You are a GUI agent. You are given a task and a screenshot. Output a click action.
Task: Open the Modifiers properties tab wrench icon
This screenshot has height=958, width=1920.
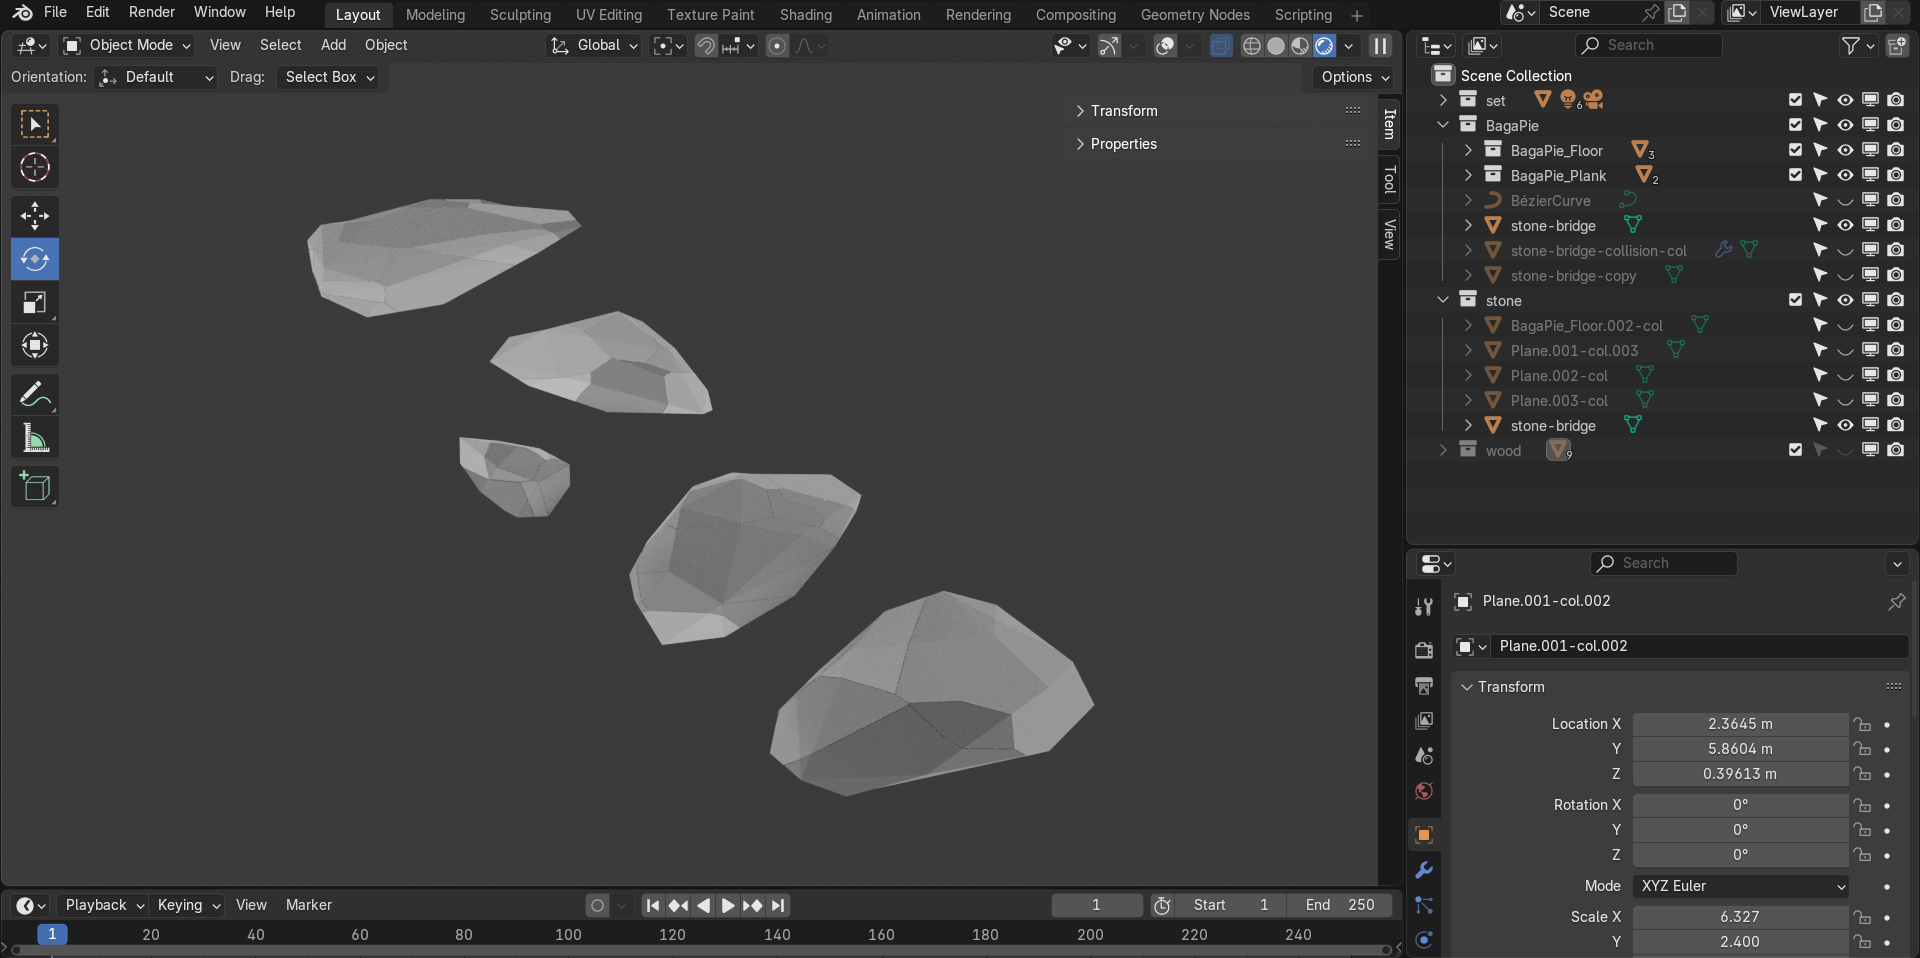pos(1424,871)
